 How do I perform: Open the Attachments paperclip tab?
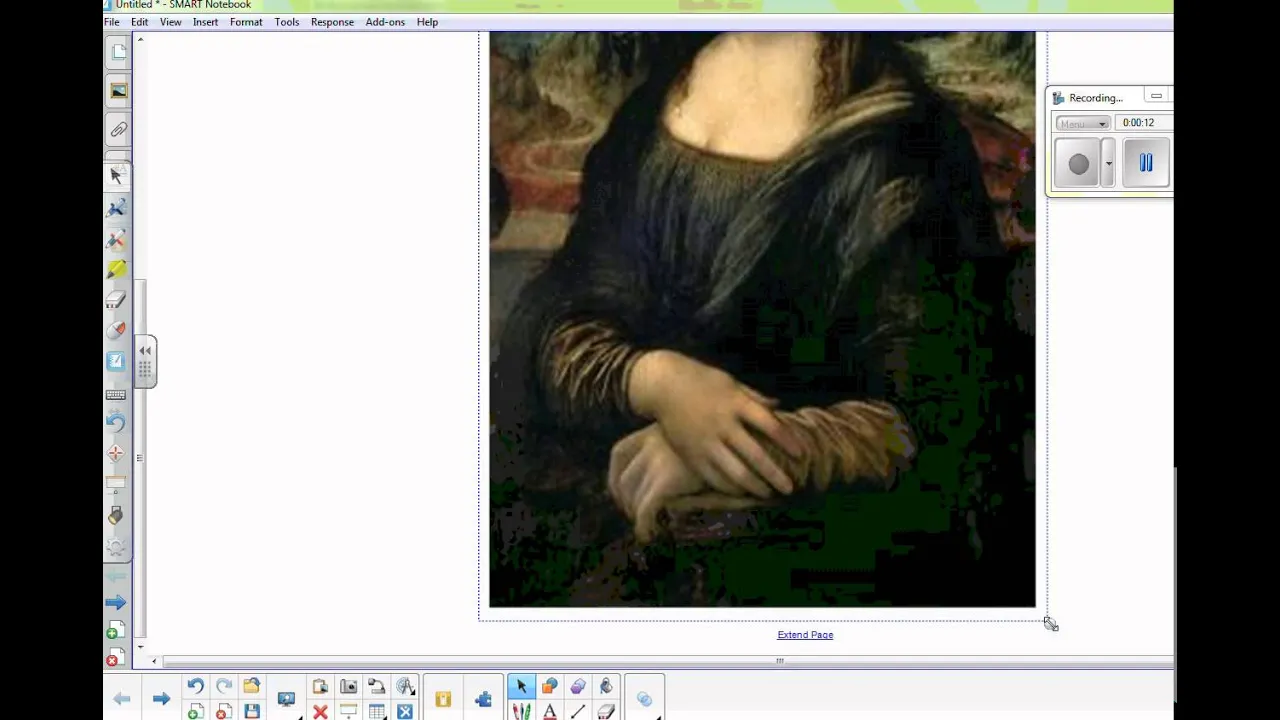click(119, 130)
